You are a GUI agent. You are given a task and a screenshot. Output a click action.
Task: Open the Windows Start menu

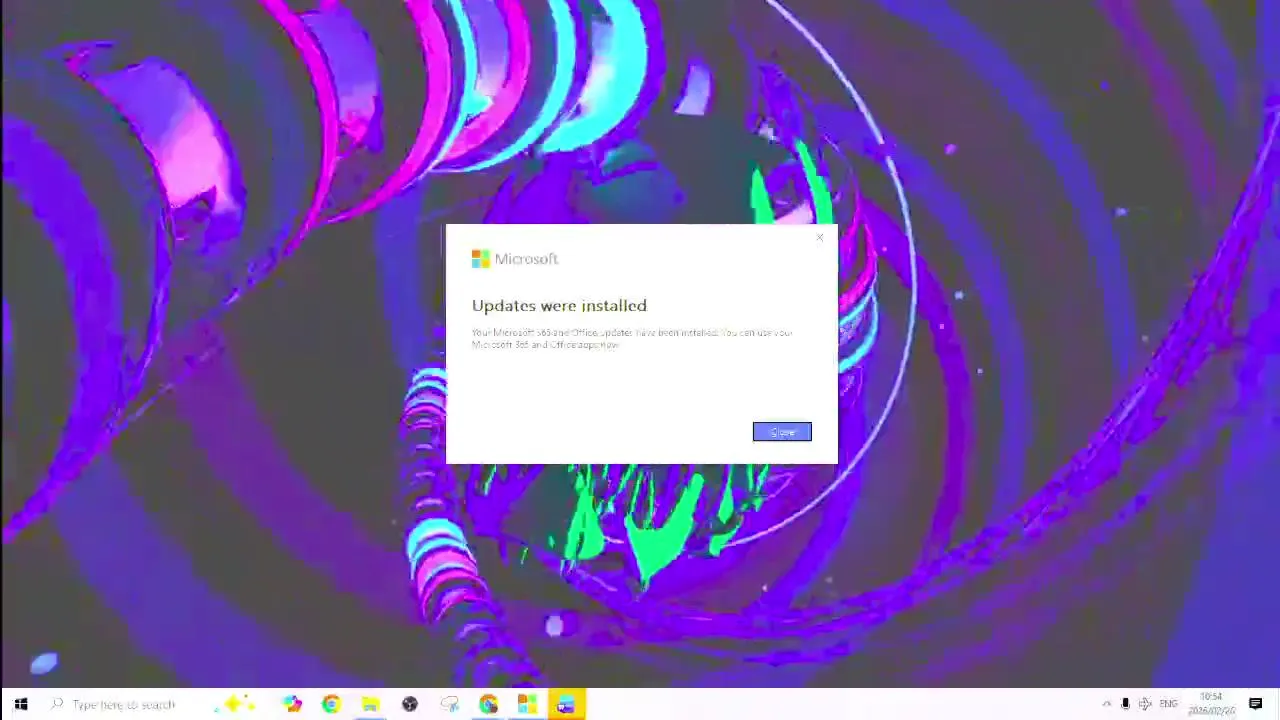[x=20, y=704]
